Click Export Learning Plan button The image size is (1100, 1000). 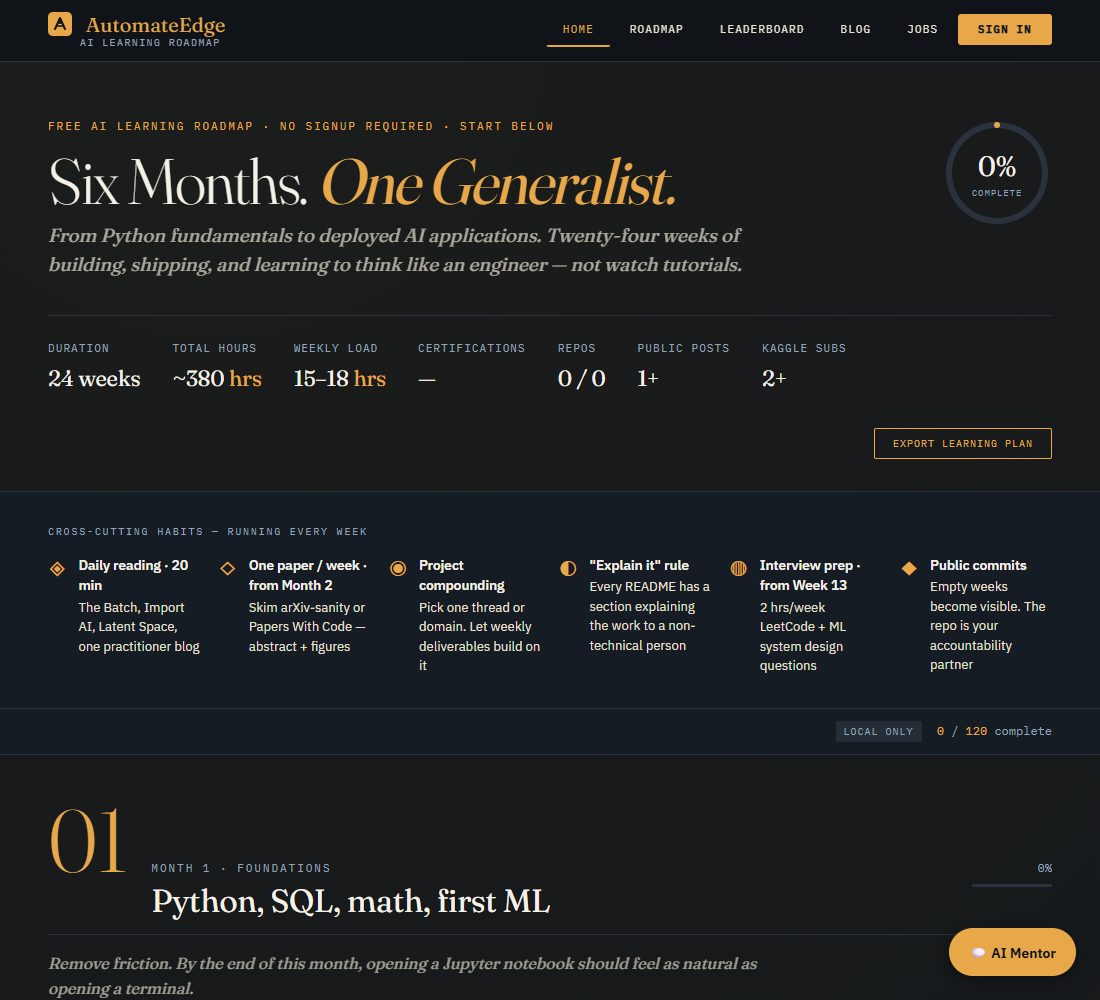962,444
